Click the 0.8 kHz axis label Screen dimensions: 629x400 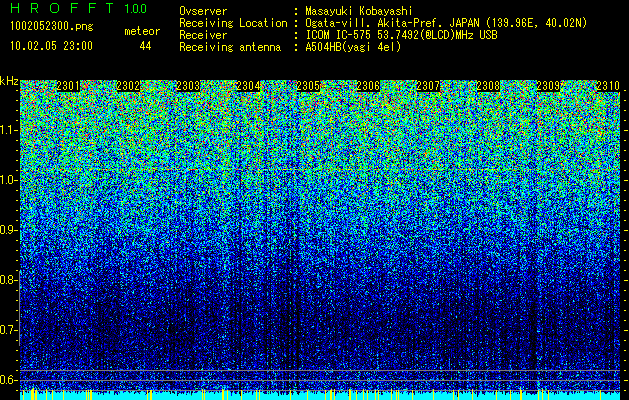[9, 280]
